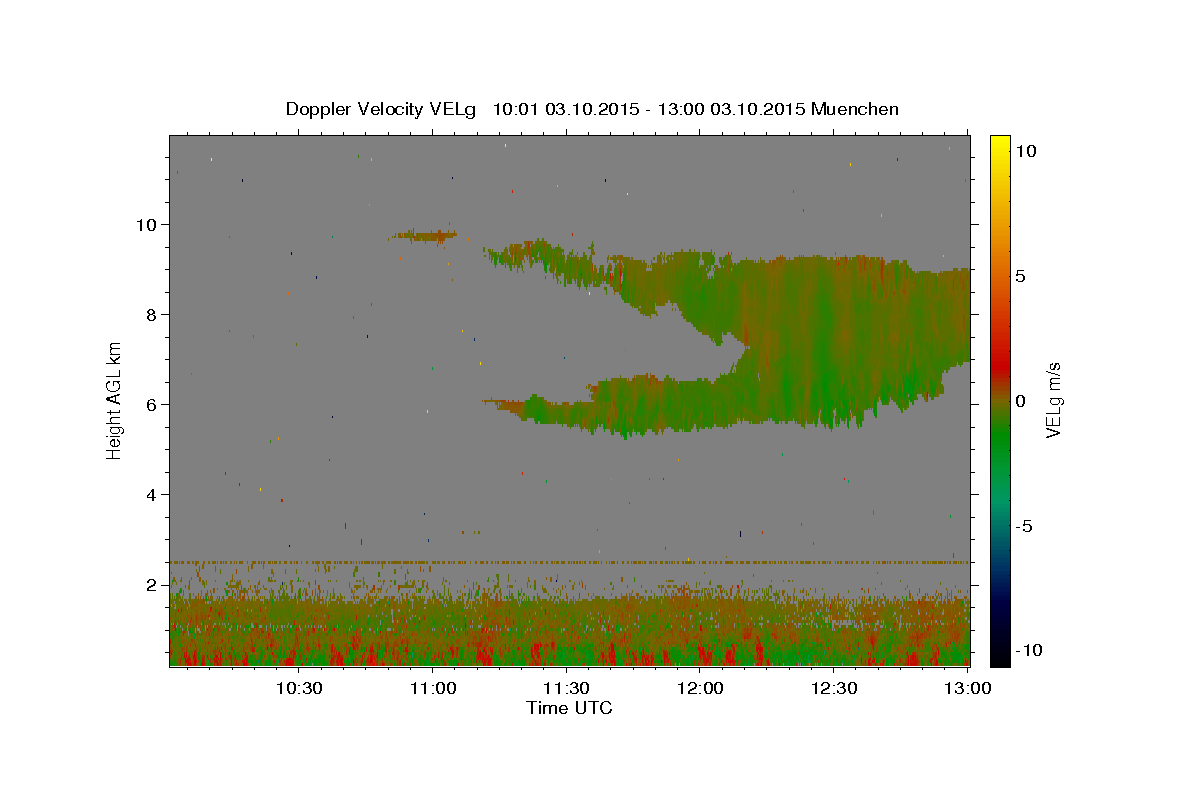Click the large cloud layer around 12:30 UTC
The width and height of the screenshot is (1200, 800).
(835, 340)
